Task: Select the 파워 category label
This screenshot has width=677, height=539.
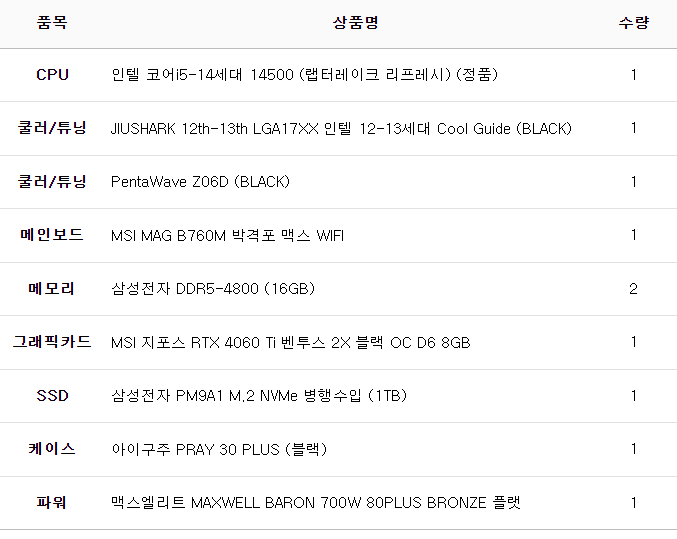Action: coord(52,503)
